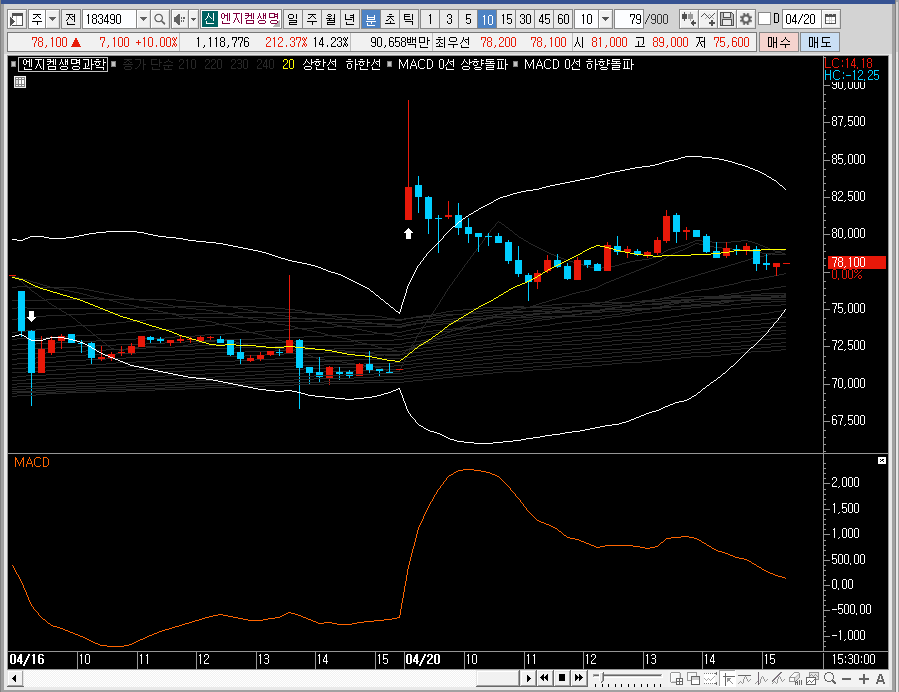The image size is (899, 692).
Task: Select the 초 second period tab
Action: 390,19
